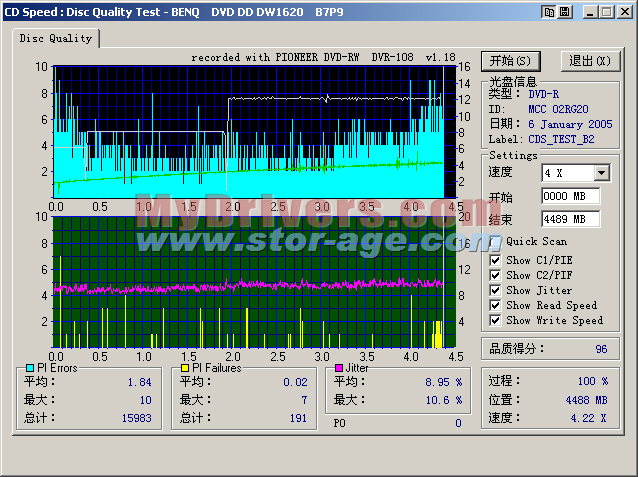Select the Disc Quality tab
This screenshot has width=638, height=477.
click(56, 39)
